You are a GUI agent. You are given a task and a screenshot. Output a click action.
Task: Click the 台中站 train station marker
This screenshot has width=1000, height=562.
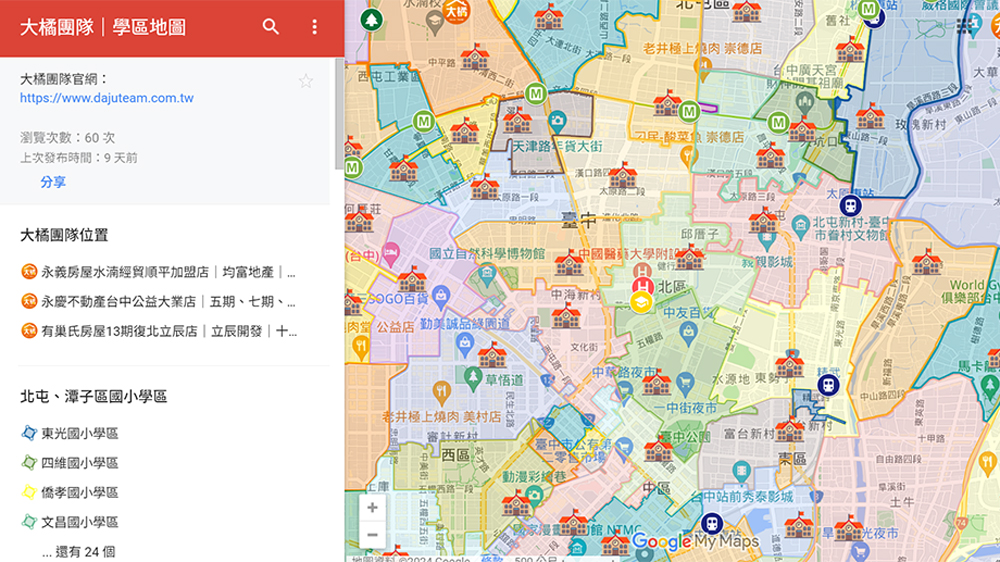coord(712,524)
